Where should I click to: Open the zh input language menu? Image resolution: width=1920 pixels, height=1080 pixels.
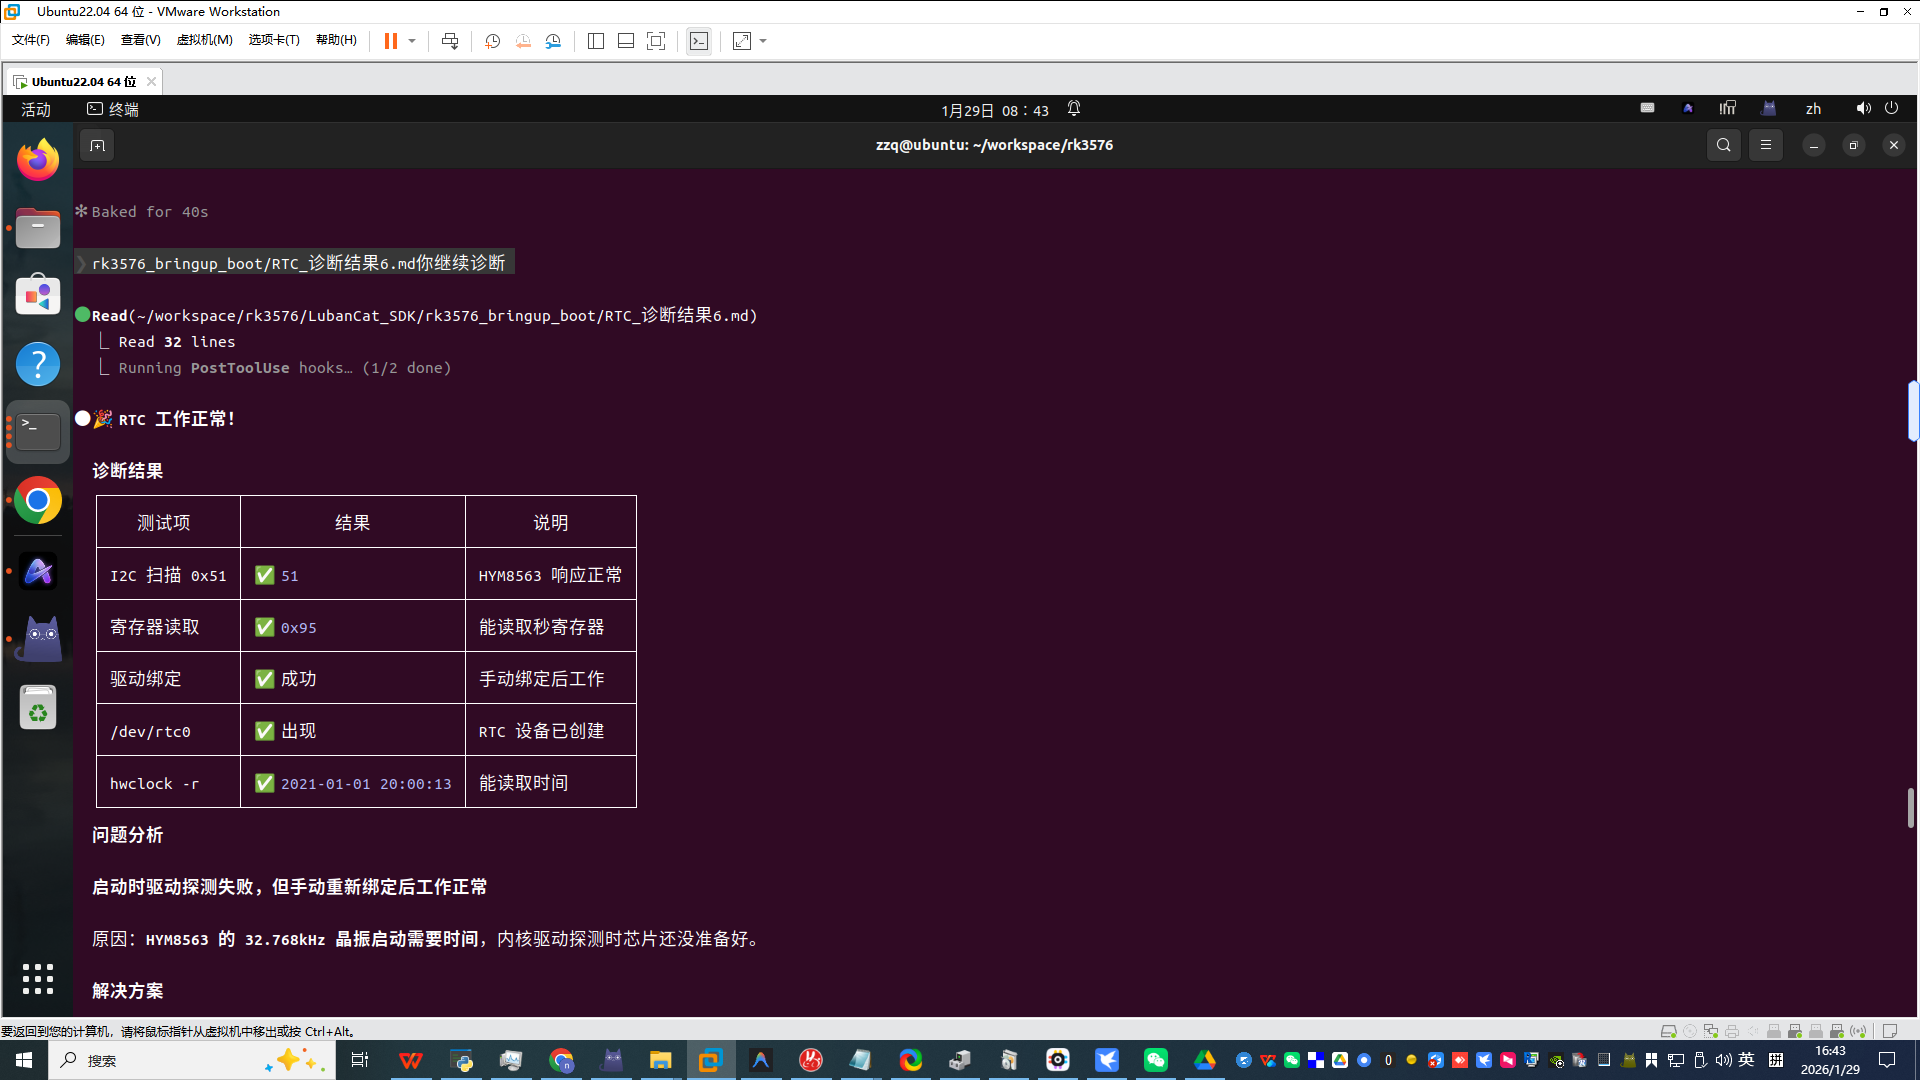[1813, 109]
